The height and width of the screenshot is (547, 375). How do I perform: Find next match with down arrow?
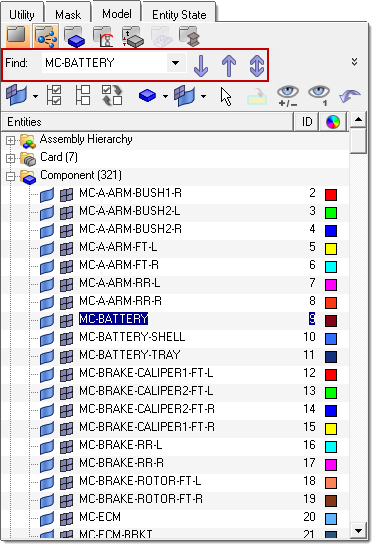(201, 65)
